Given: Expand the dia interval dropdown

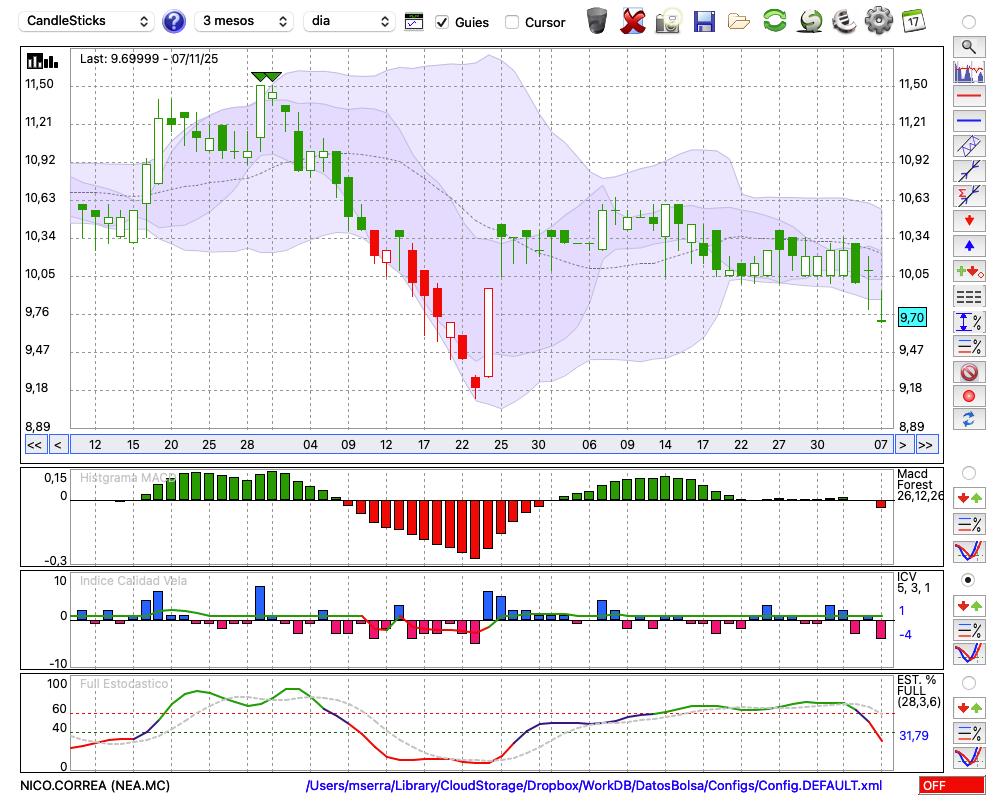Looking at the screenshot, I should [350, 21].
